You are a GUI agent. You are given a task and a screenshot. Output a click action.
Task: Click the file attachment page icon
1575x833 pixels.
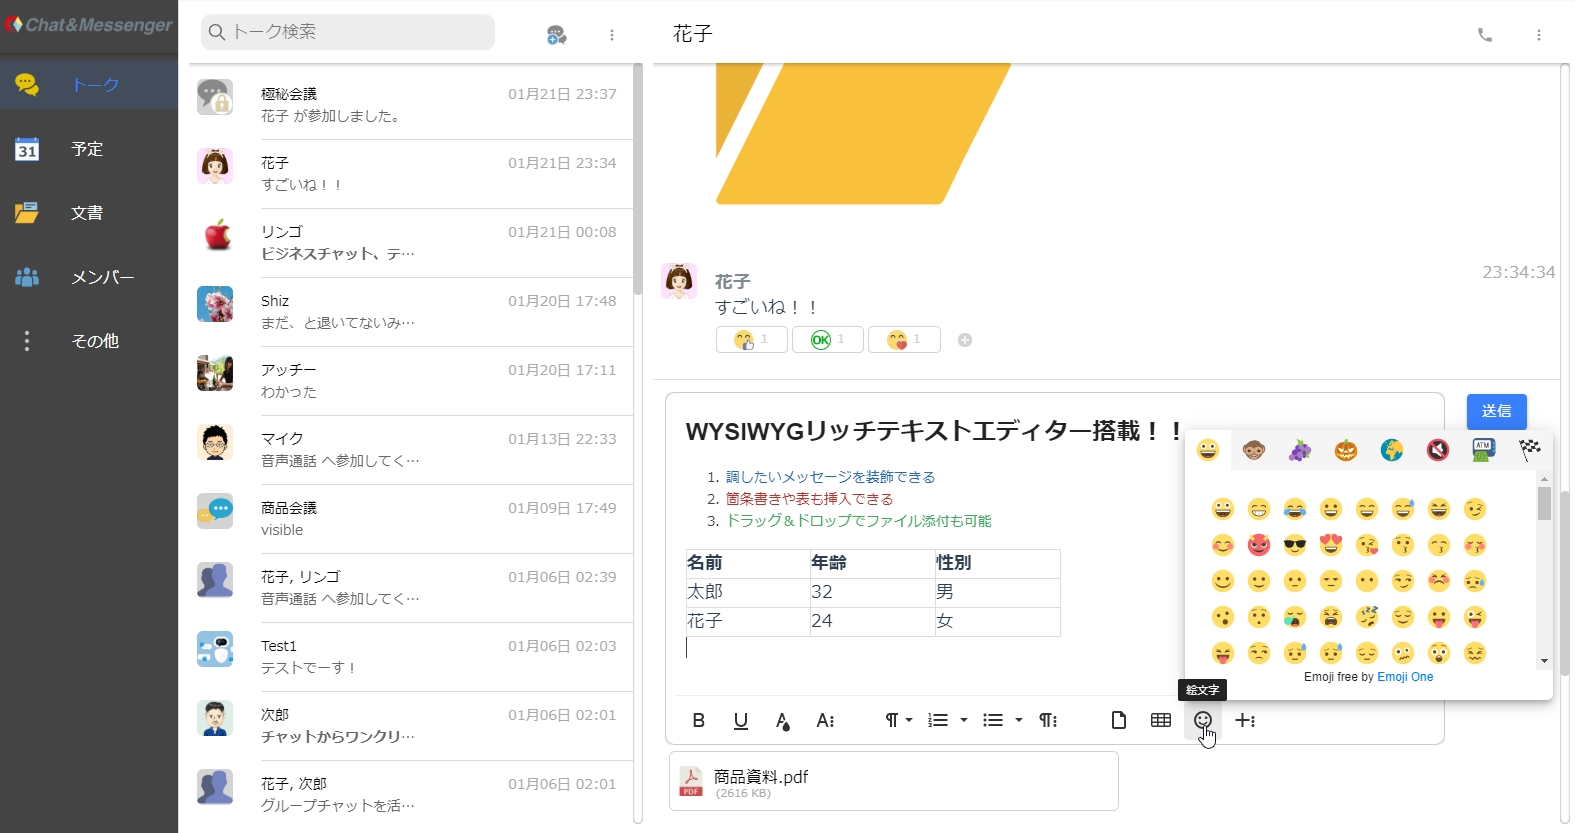tap(1119, 720)
